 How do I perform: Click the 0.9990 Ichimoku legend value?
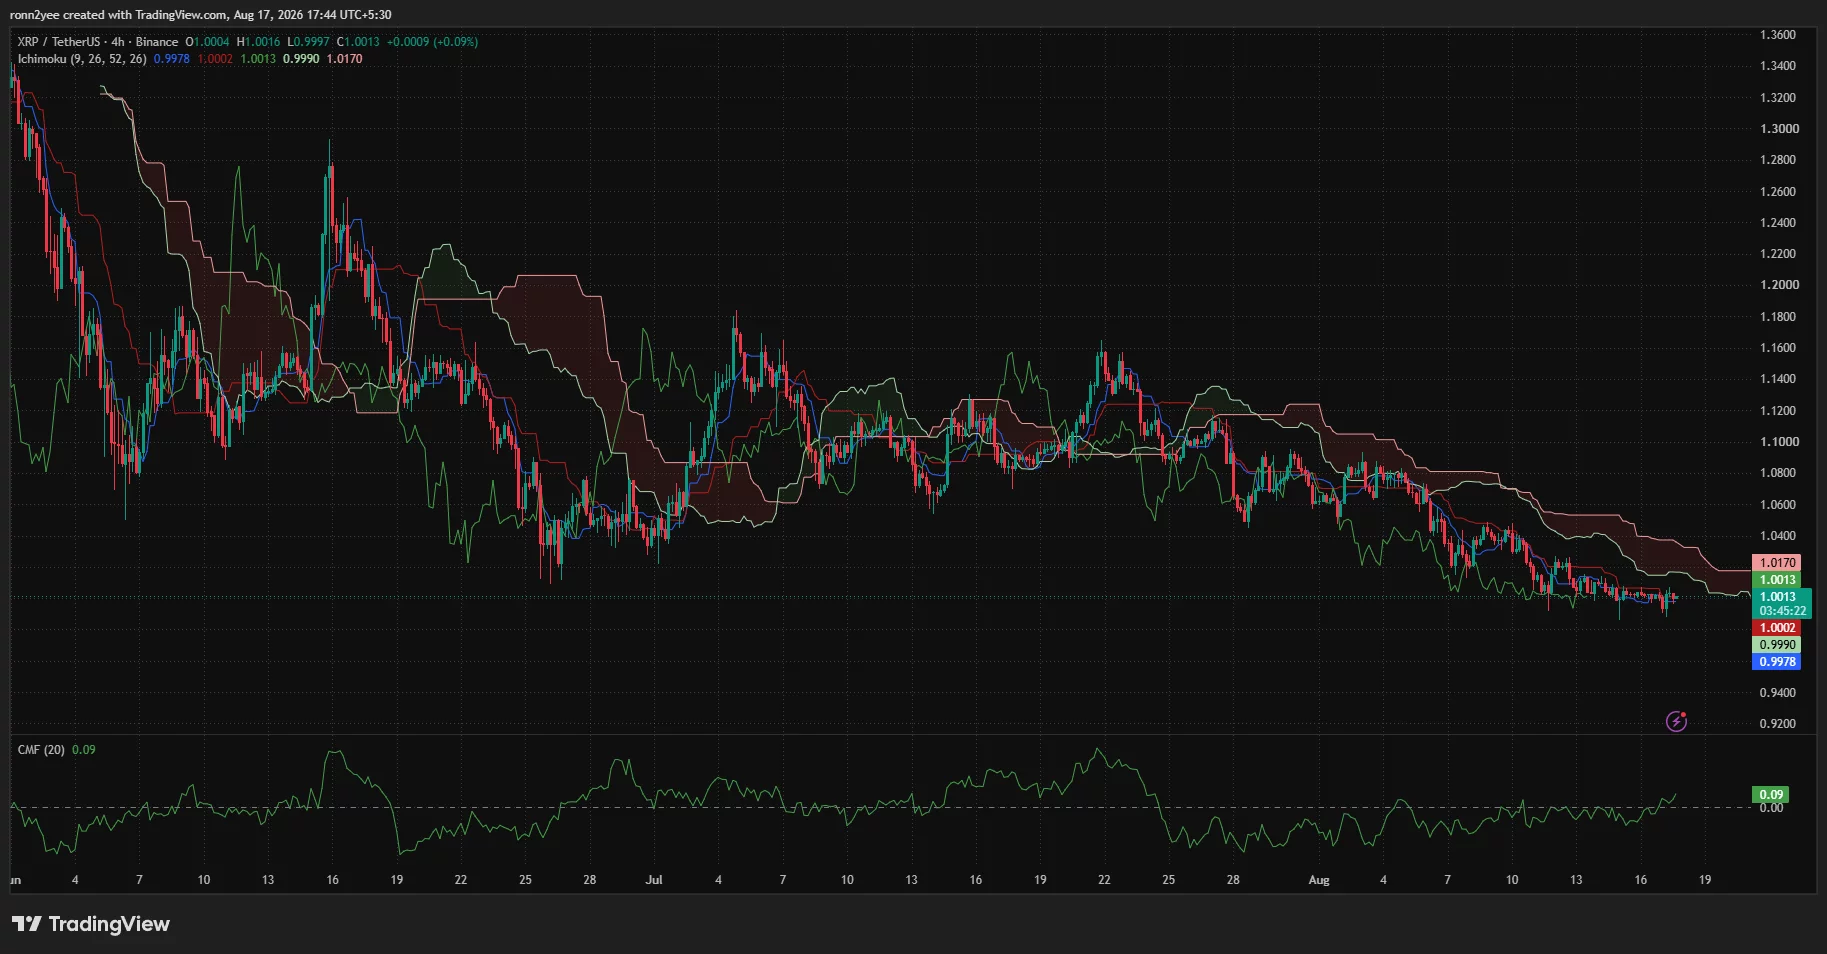point(301,59)
